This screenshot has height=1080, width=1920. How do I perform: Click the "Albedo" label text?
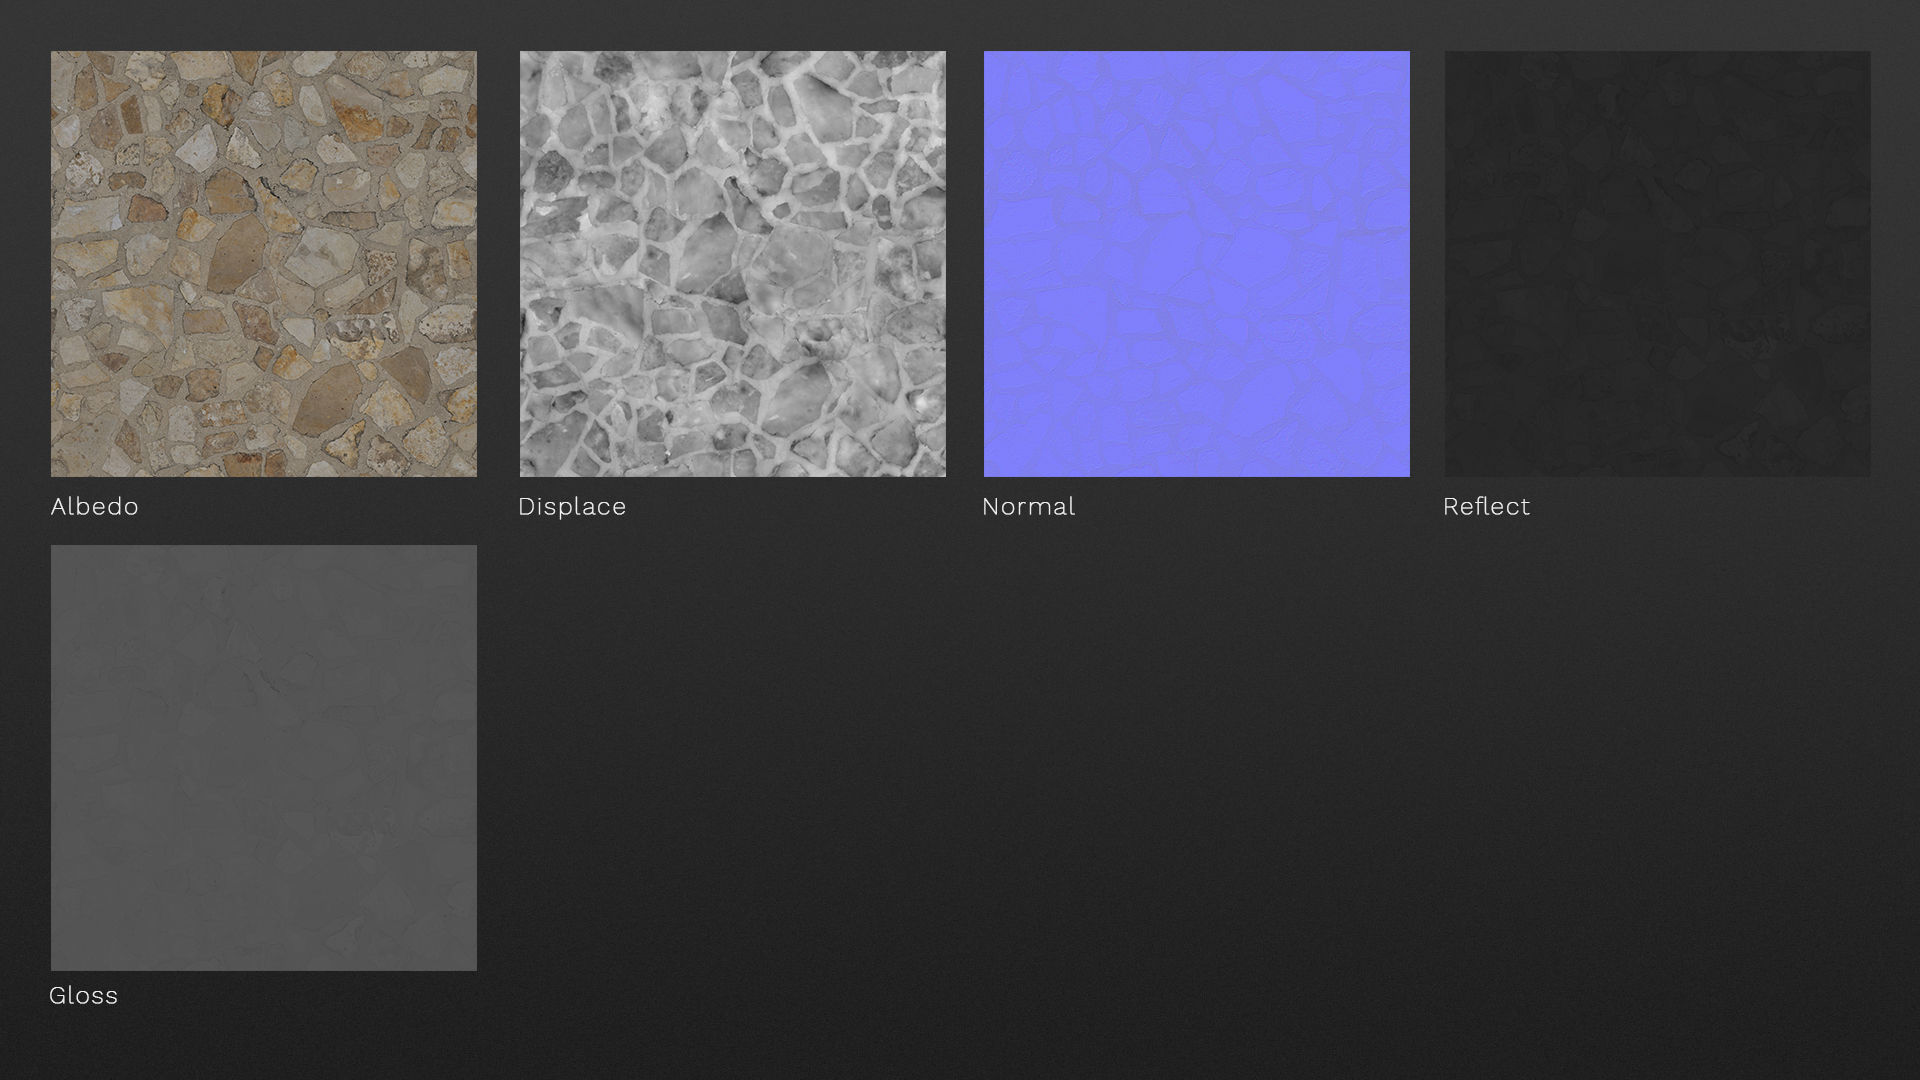click(x=95, y=507)
